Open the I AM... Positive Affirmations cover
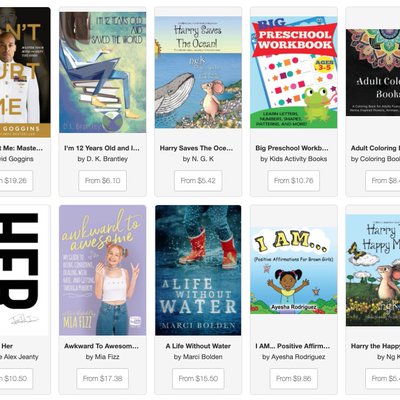The width and height of the screenshot is (400, 400). 294,270
